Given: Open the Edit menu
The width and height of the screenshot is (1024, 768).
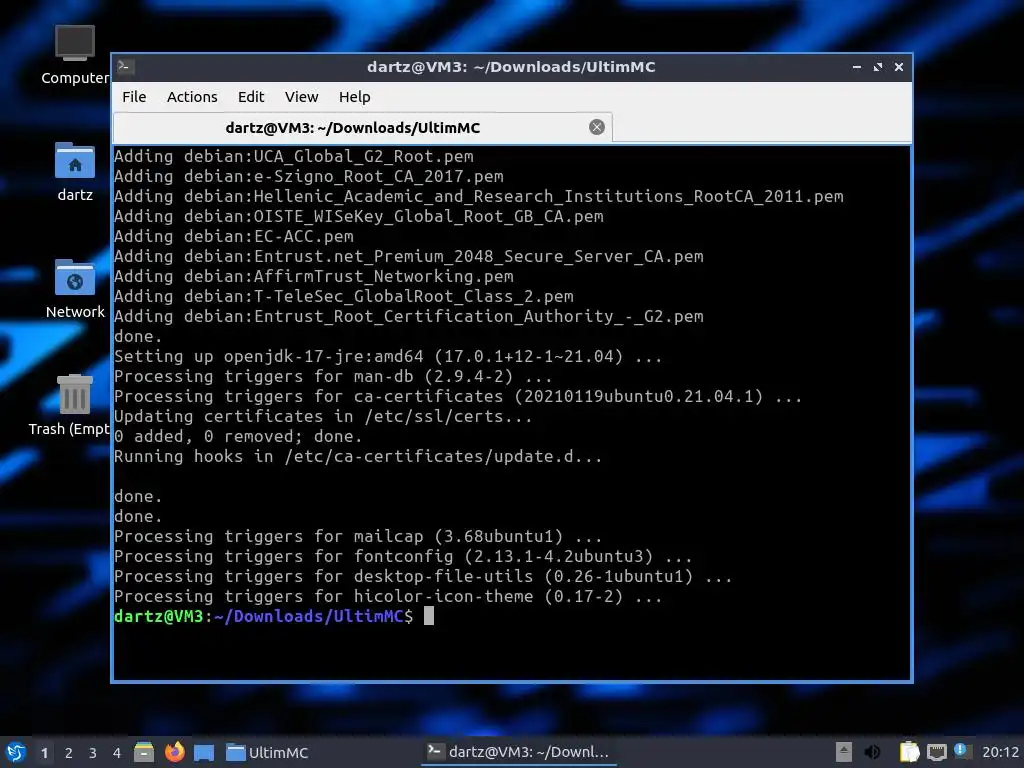Looking at the screenshot, I should (251, 97).
